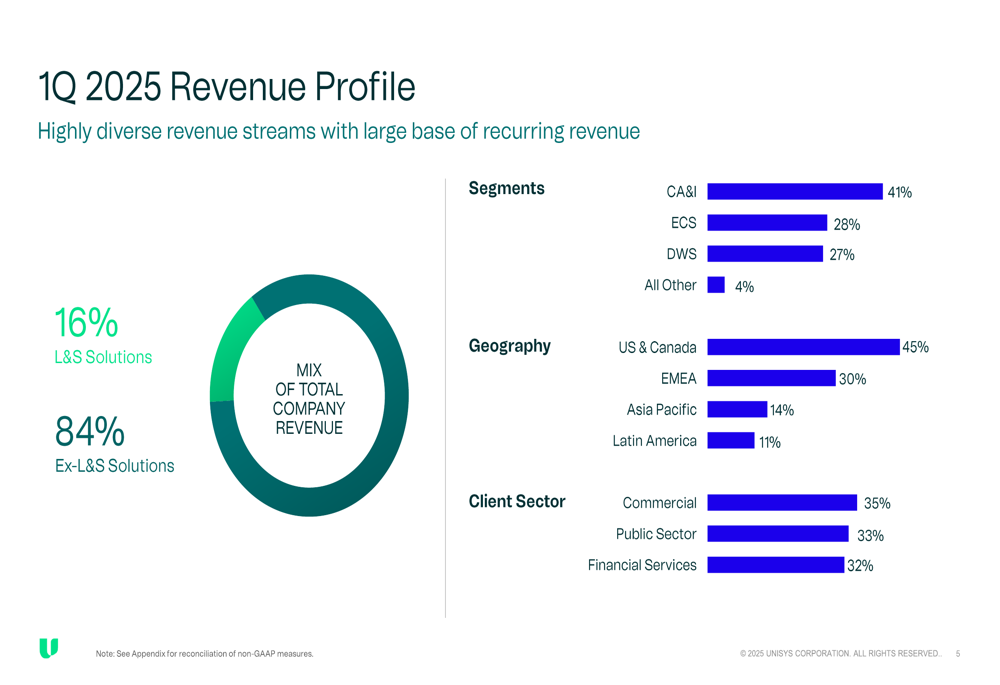
Task: Click the '33%' value
Action: tap(871, 536)
